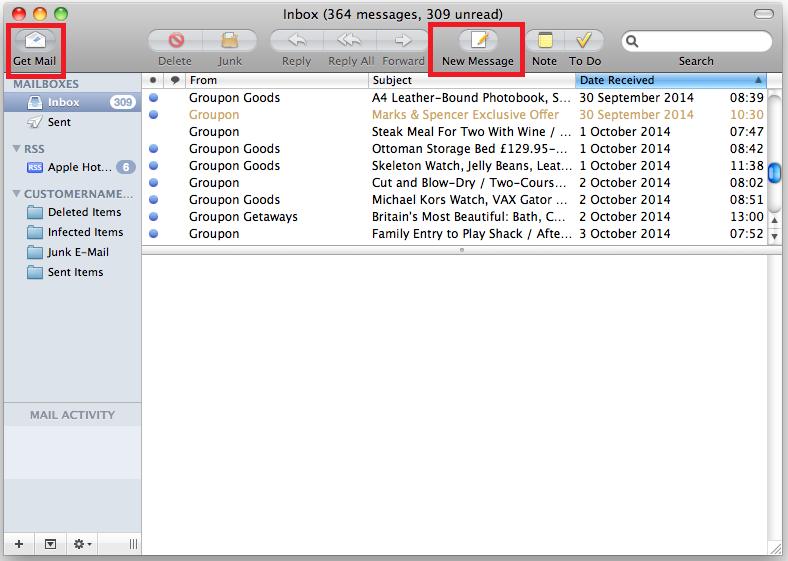Click the Reply All icon
Image resolution: width=788 pixels, height=561 pixels.
(350, 41)
